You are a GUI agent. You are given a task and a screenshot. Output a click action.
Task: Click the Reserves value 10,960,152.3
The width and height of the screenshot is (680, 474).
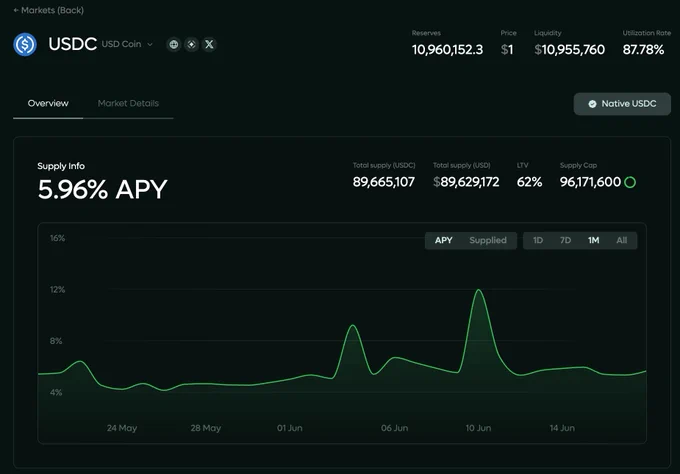click(447, 49)
